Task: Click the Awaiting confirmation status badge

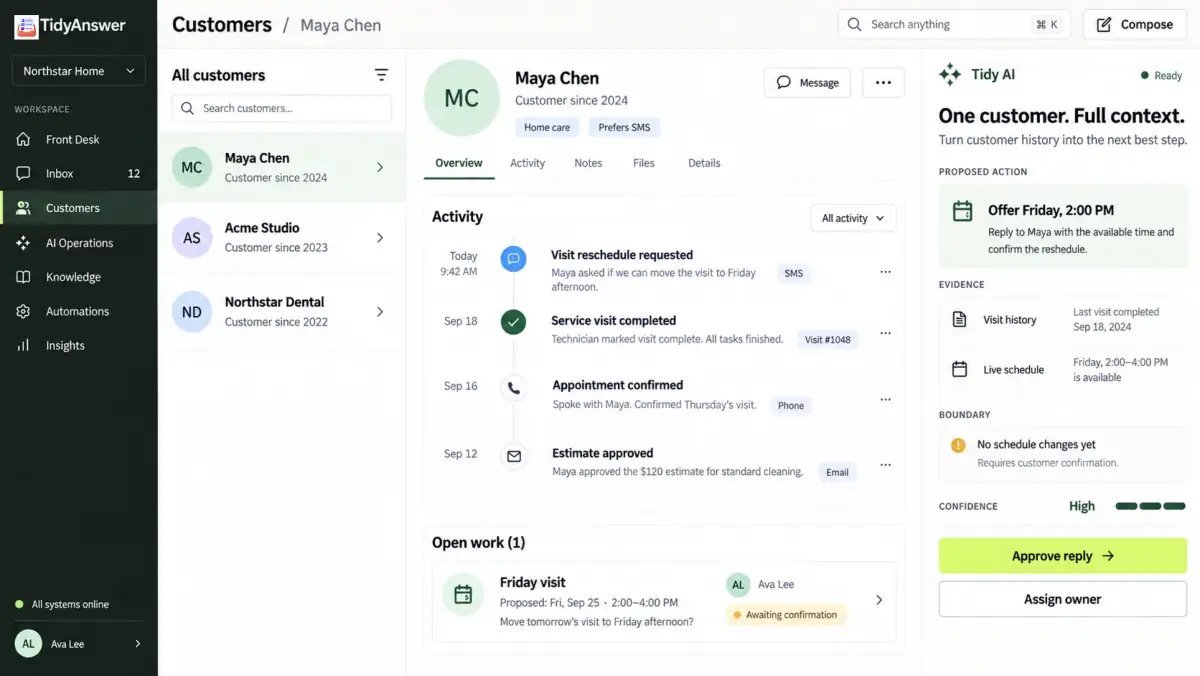Action: point(786,615)
